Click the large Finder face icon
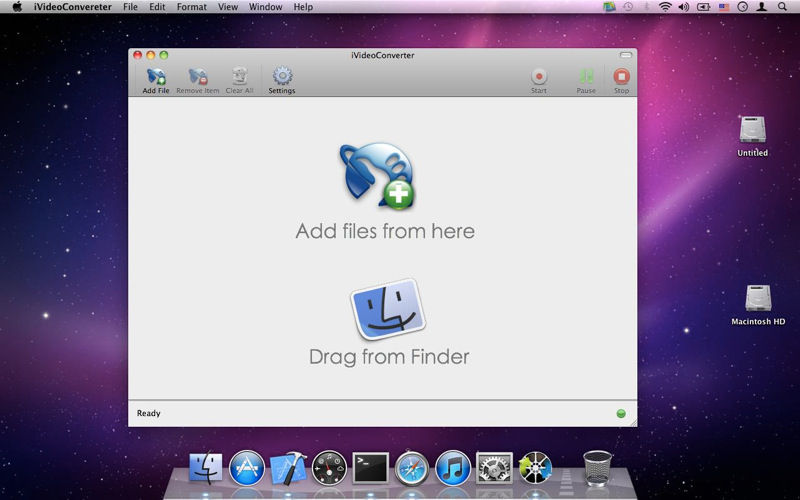The width and height of the screenshot is (800, 500). pos(388,309)
